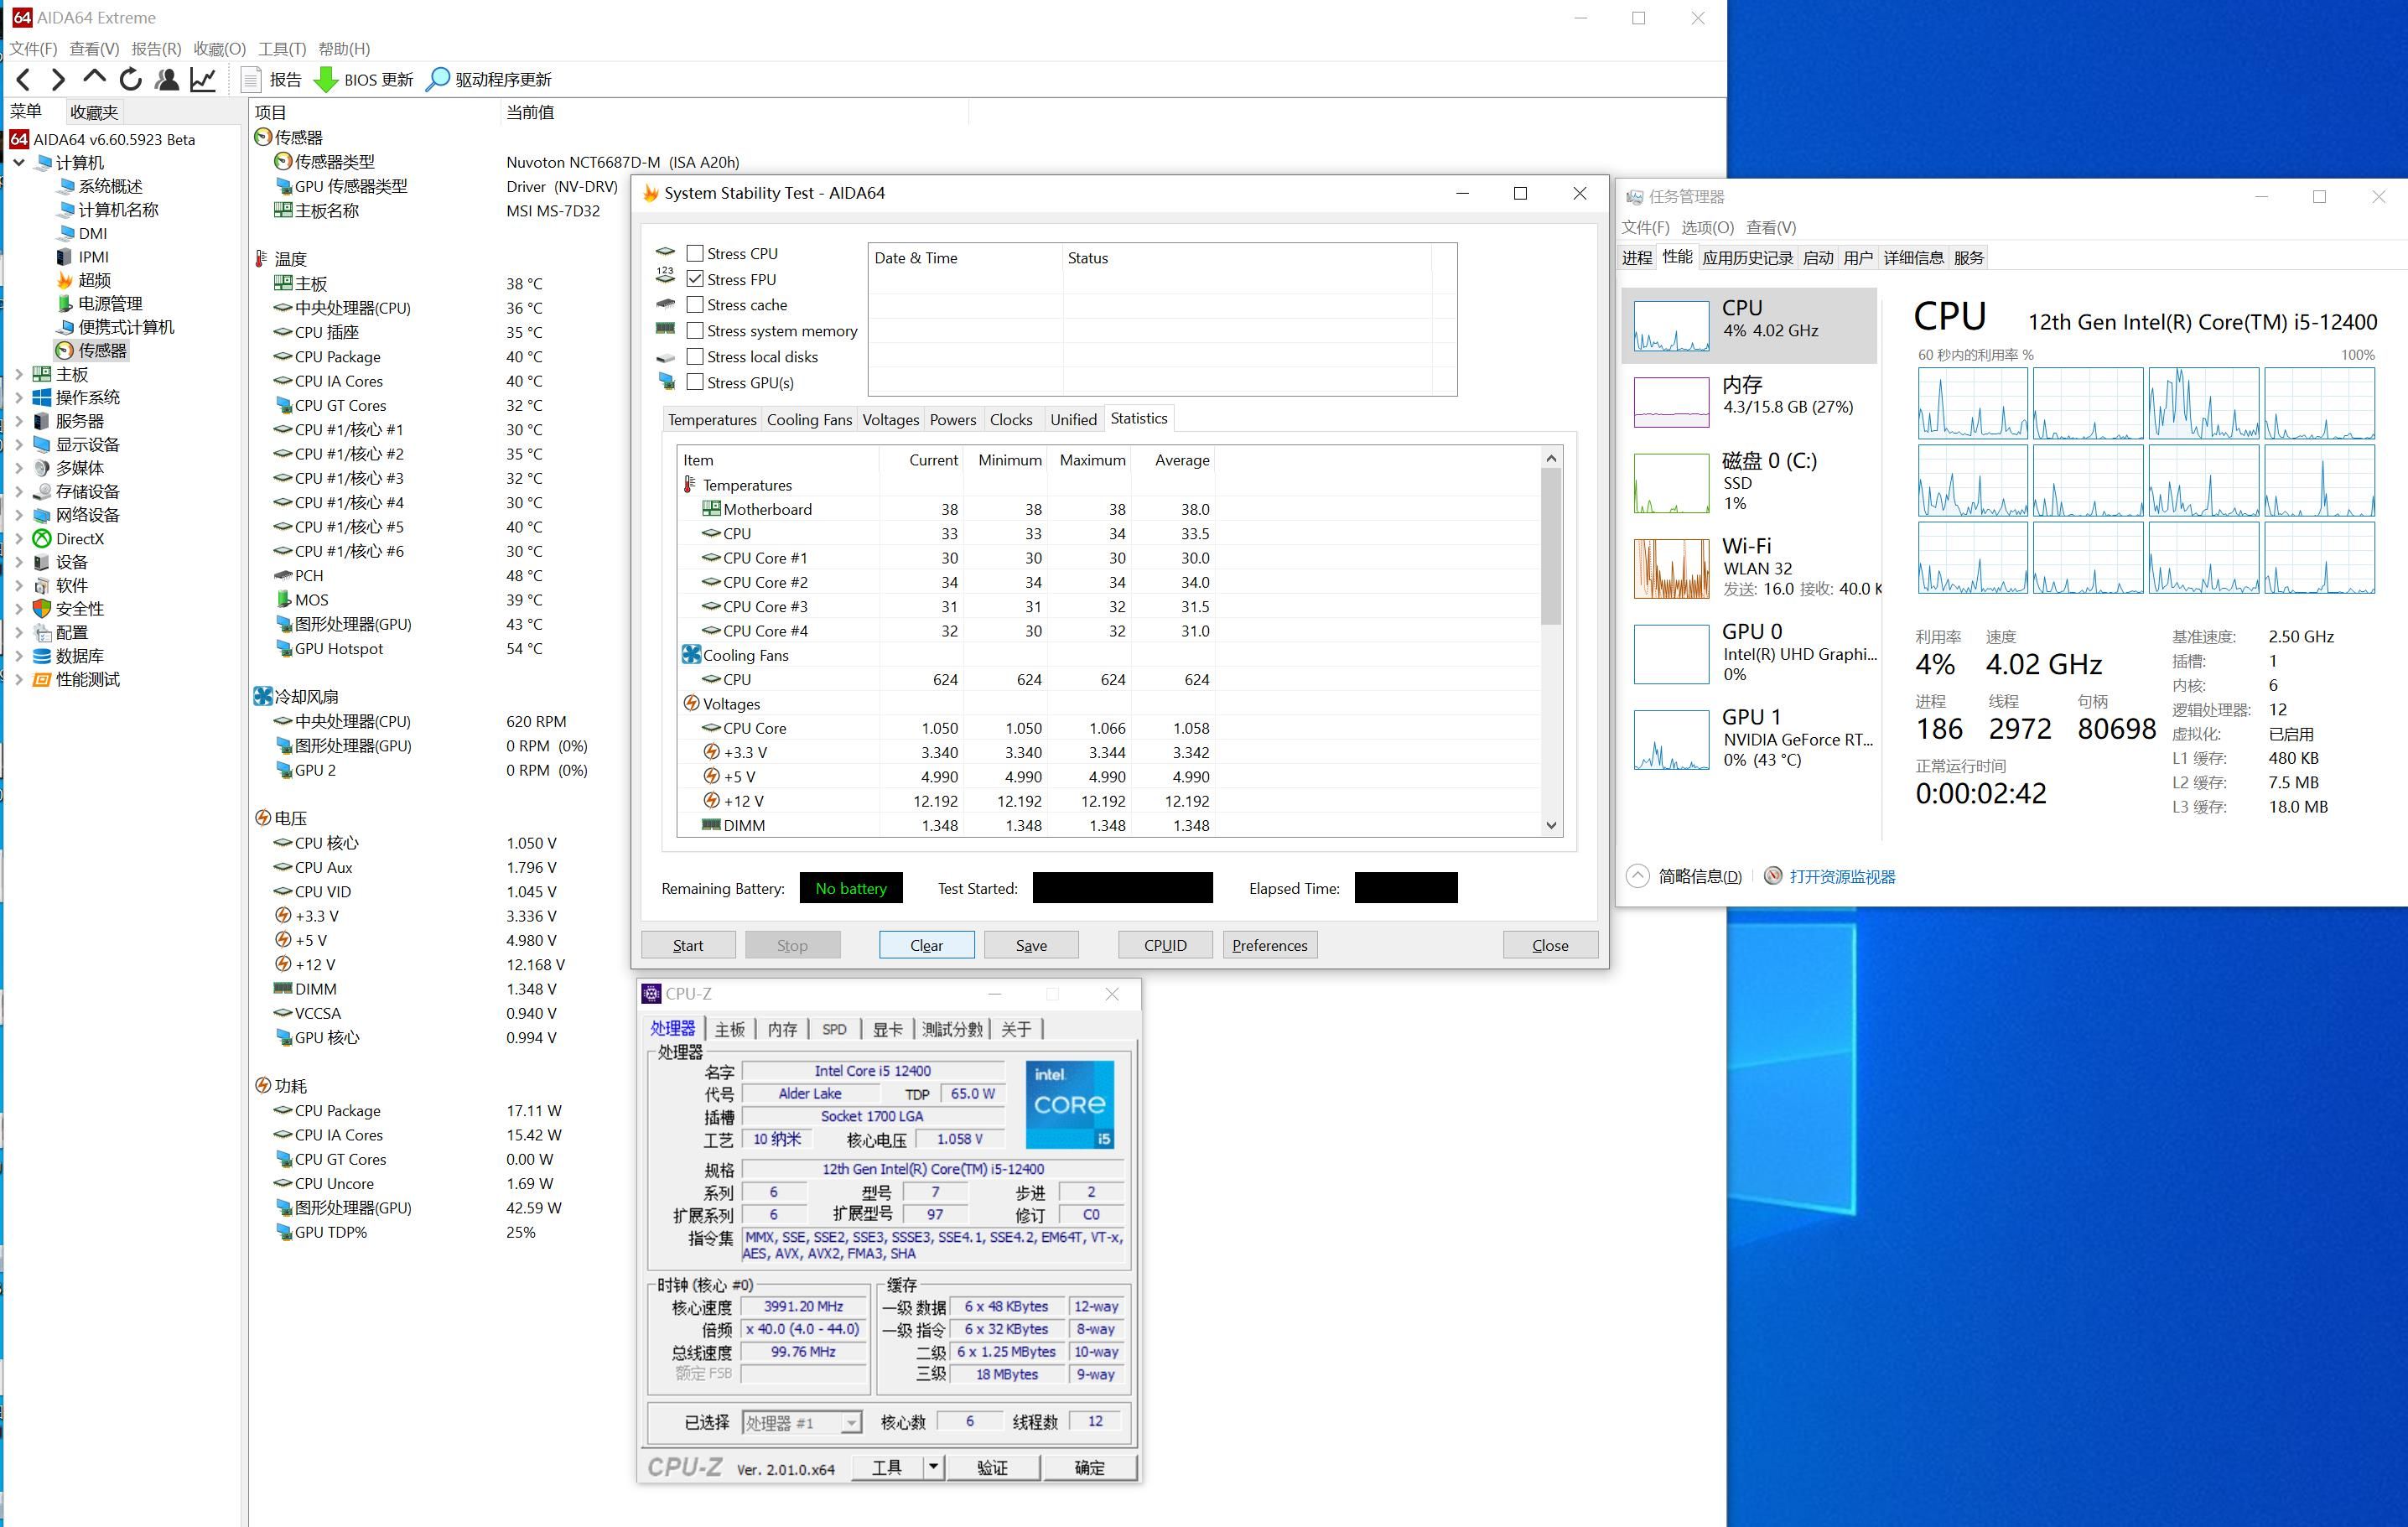Expand the 主板 tree node
The height and width of the screenshot is (1527, 2408).
[19, 374]
